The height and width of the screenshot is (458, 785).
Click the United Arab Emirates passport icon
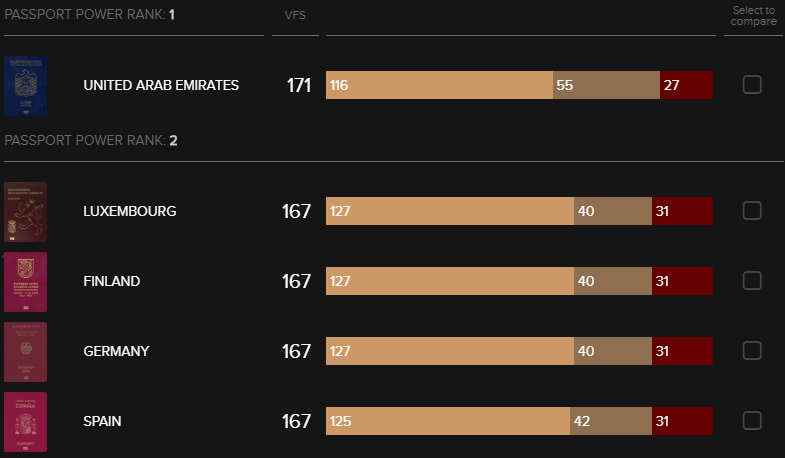click(x=25, y=85)
